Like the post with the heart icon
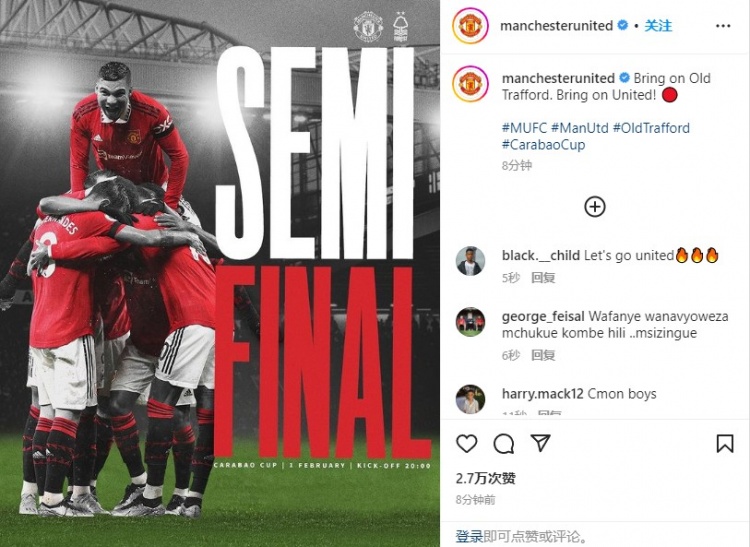 tap(466, 444)
